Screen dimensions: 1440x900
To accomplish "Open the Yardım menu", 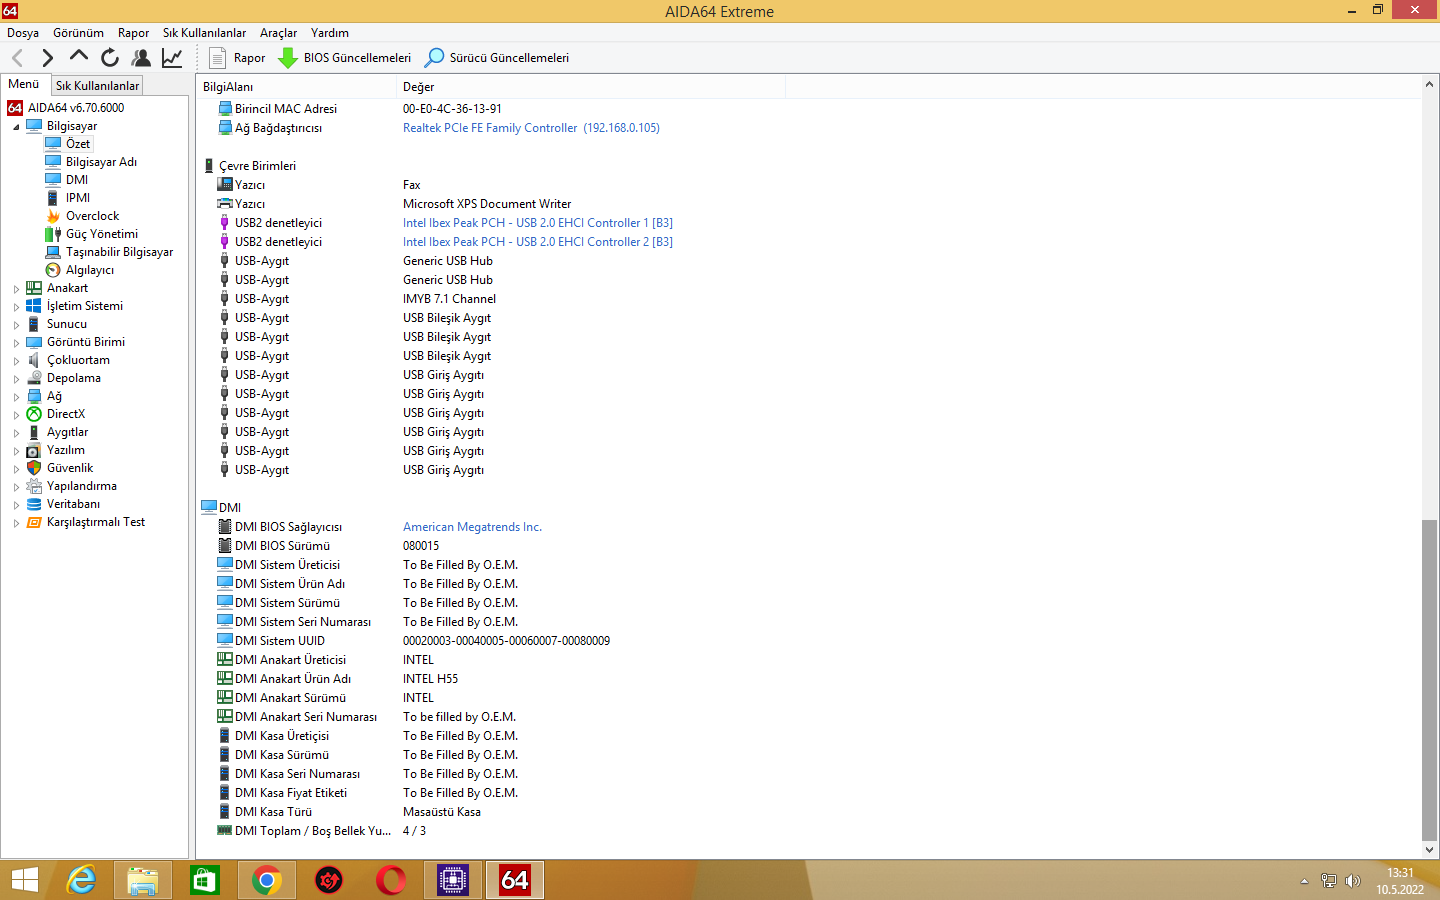I will click(x=329, y=33).
